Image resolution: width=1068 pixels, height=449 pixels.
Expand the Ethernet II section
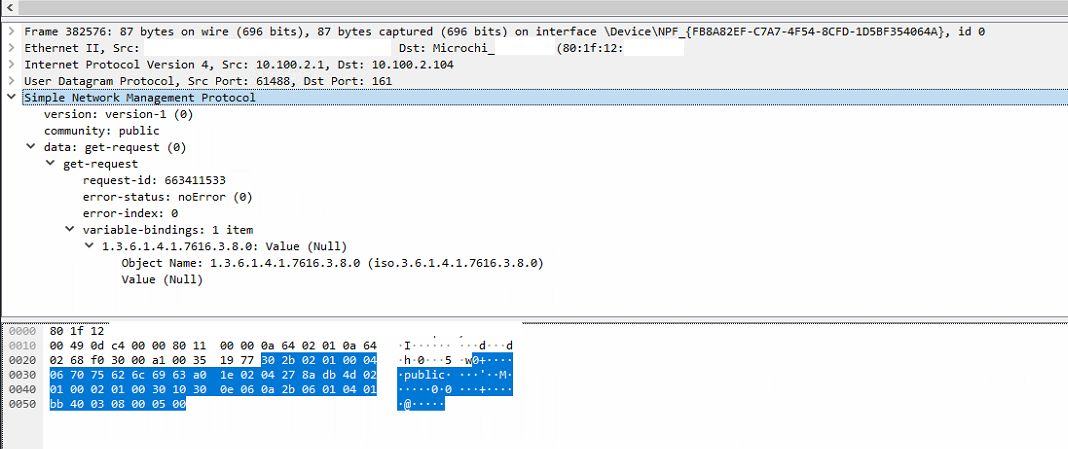[11, 48]
